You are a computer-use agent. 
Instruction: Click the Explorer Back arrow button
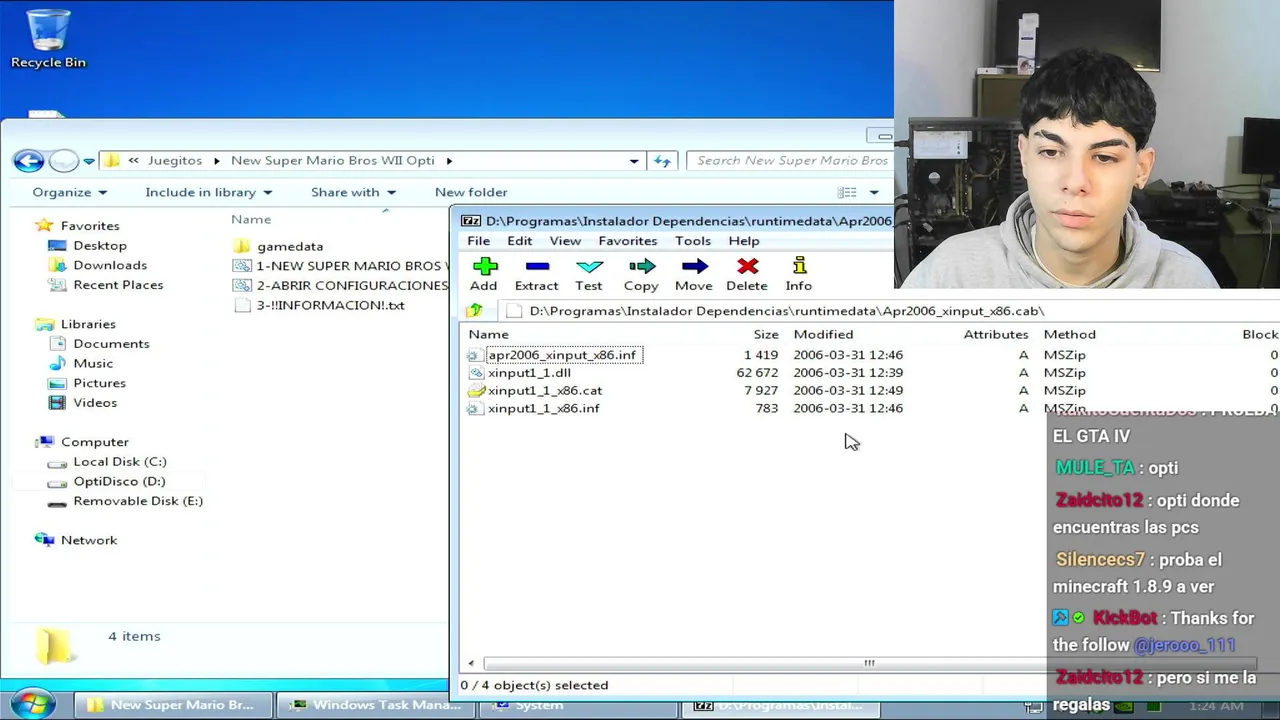click(x=28, y=160)
